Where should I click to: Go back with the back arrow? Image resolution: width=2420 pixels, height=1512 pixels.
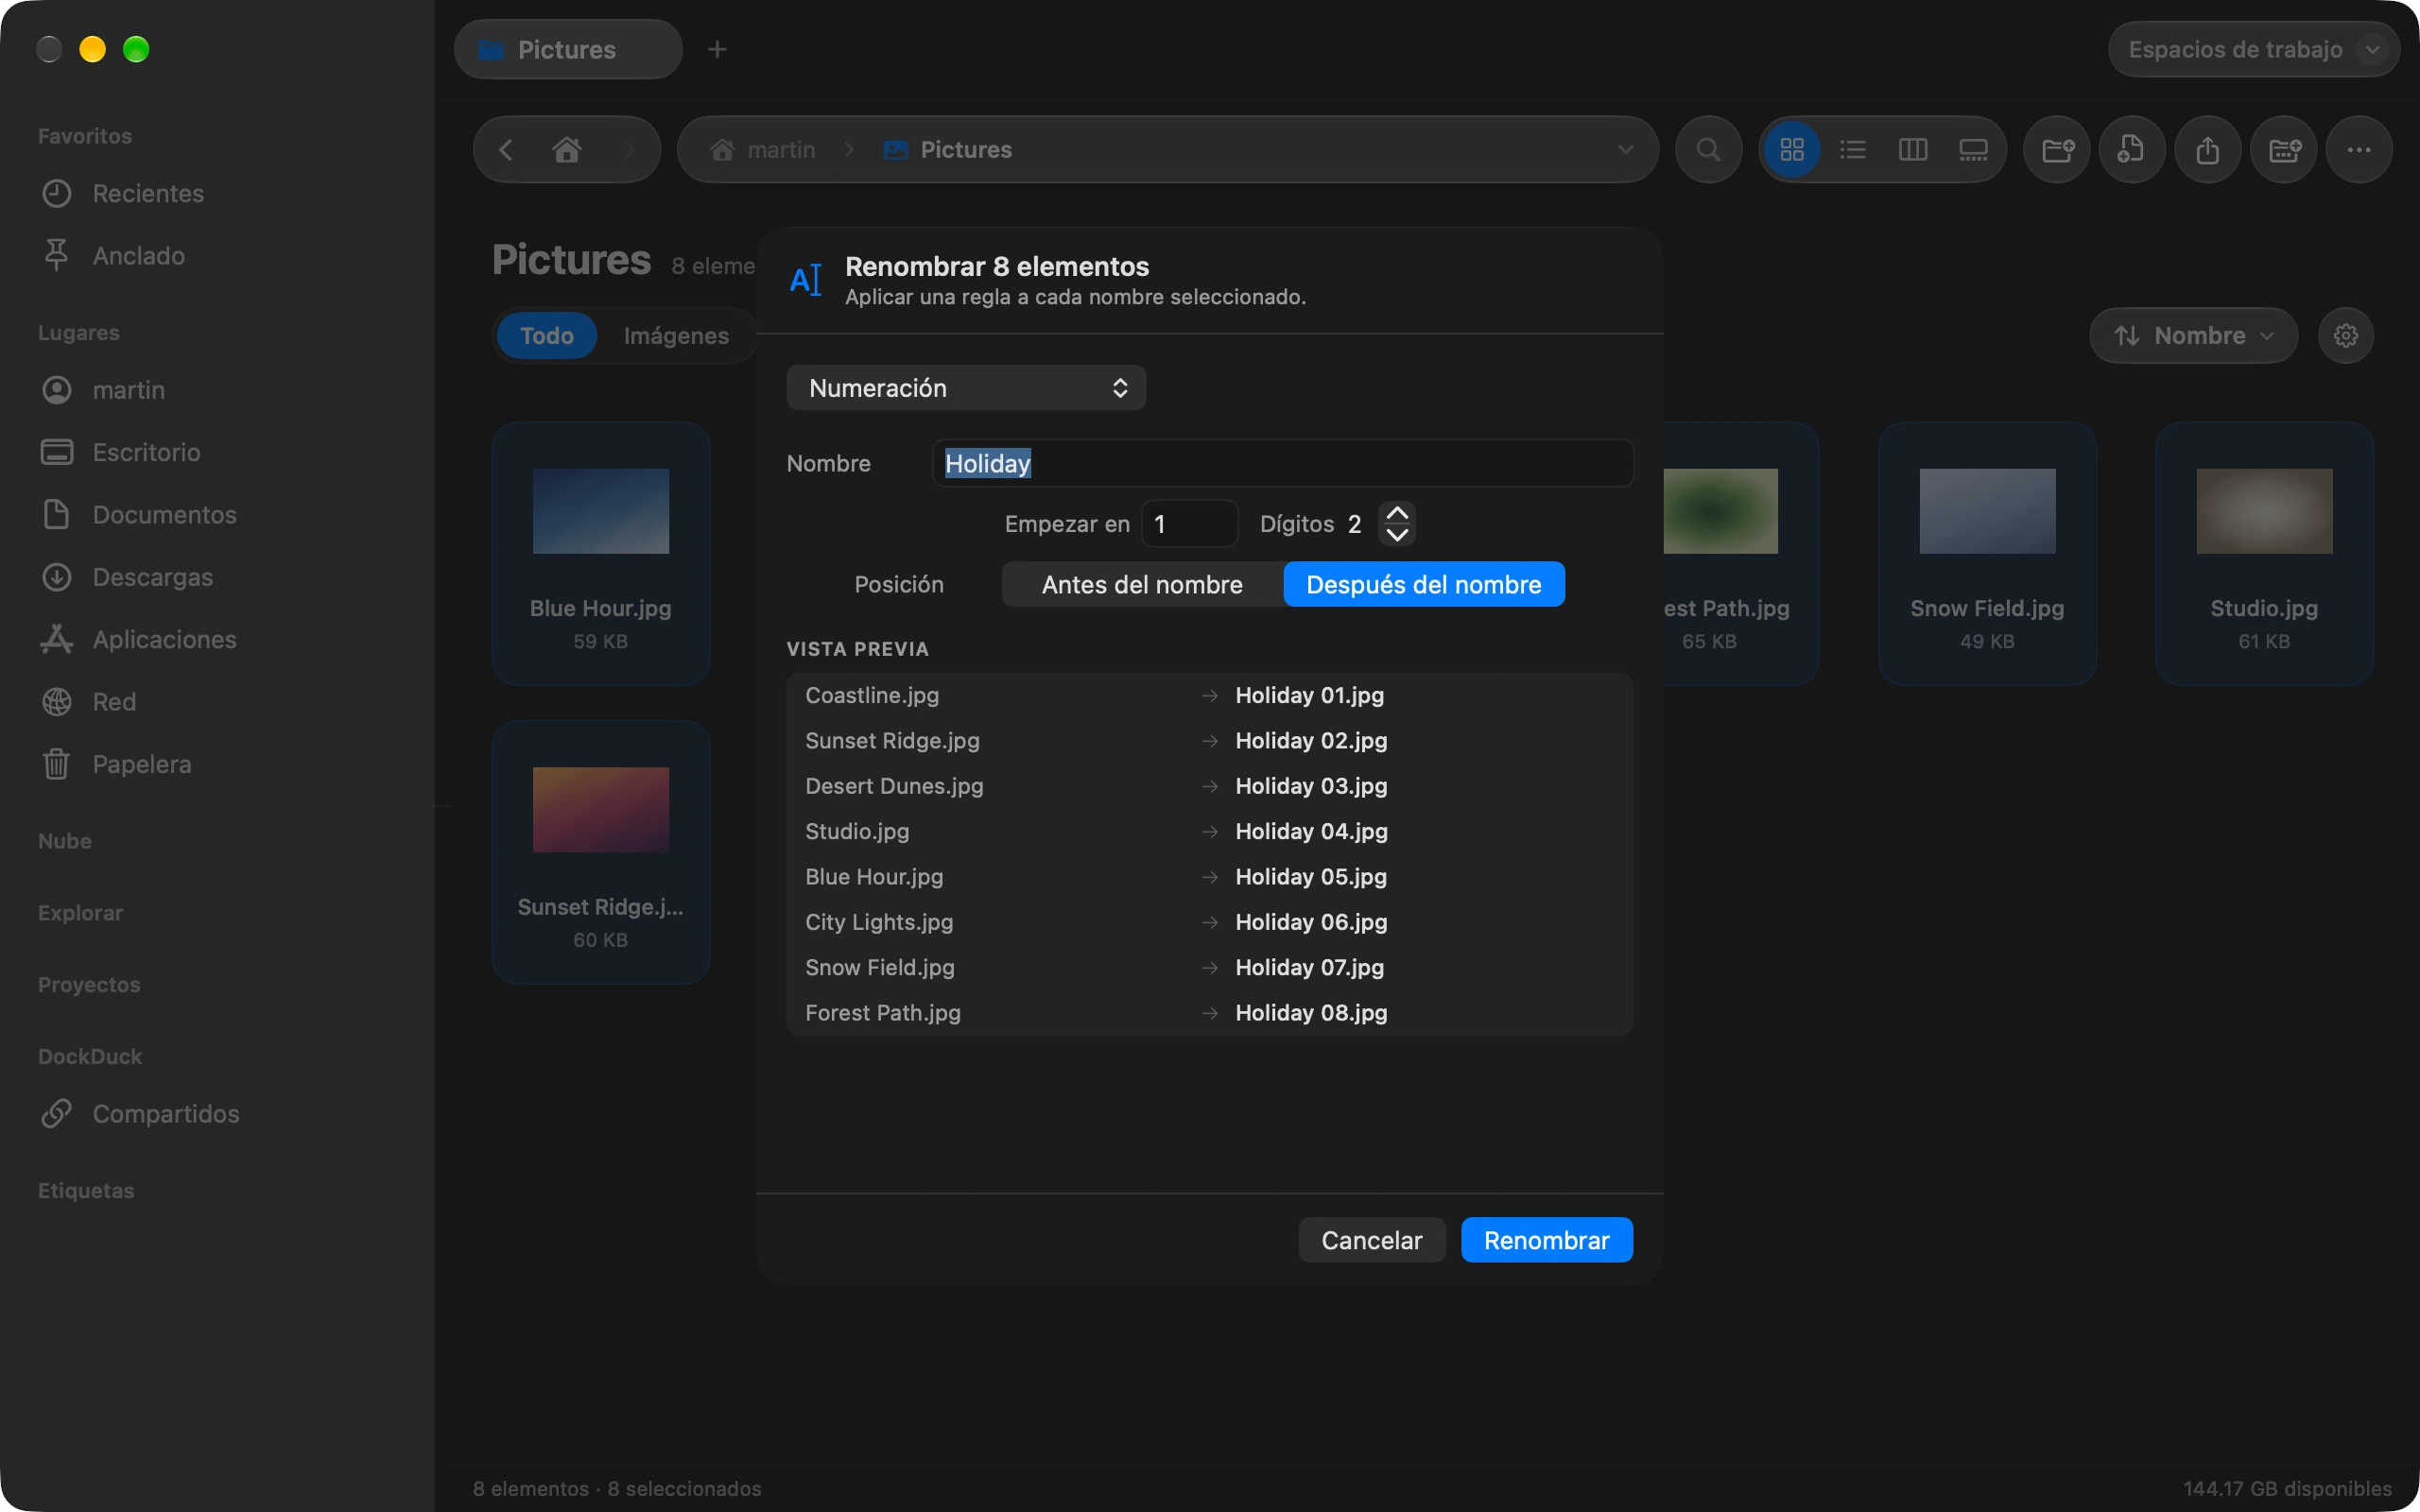coord(506,150)
